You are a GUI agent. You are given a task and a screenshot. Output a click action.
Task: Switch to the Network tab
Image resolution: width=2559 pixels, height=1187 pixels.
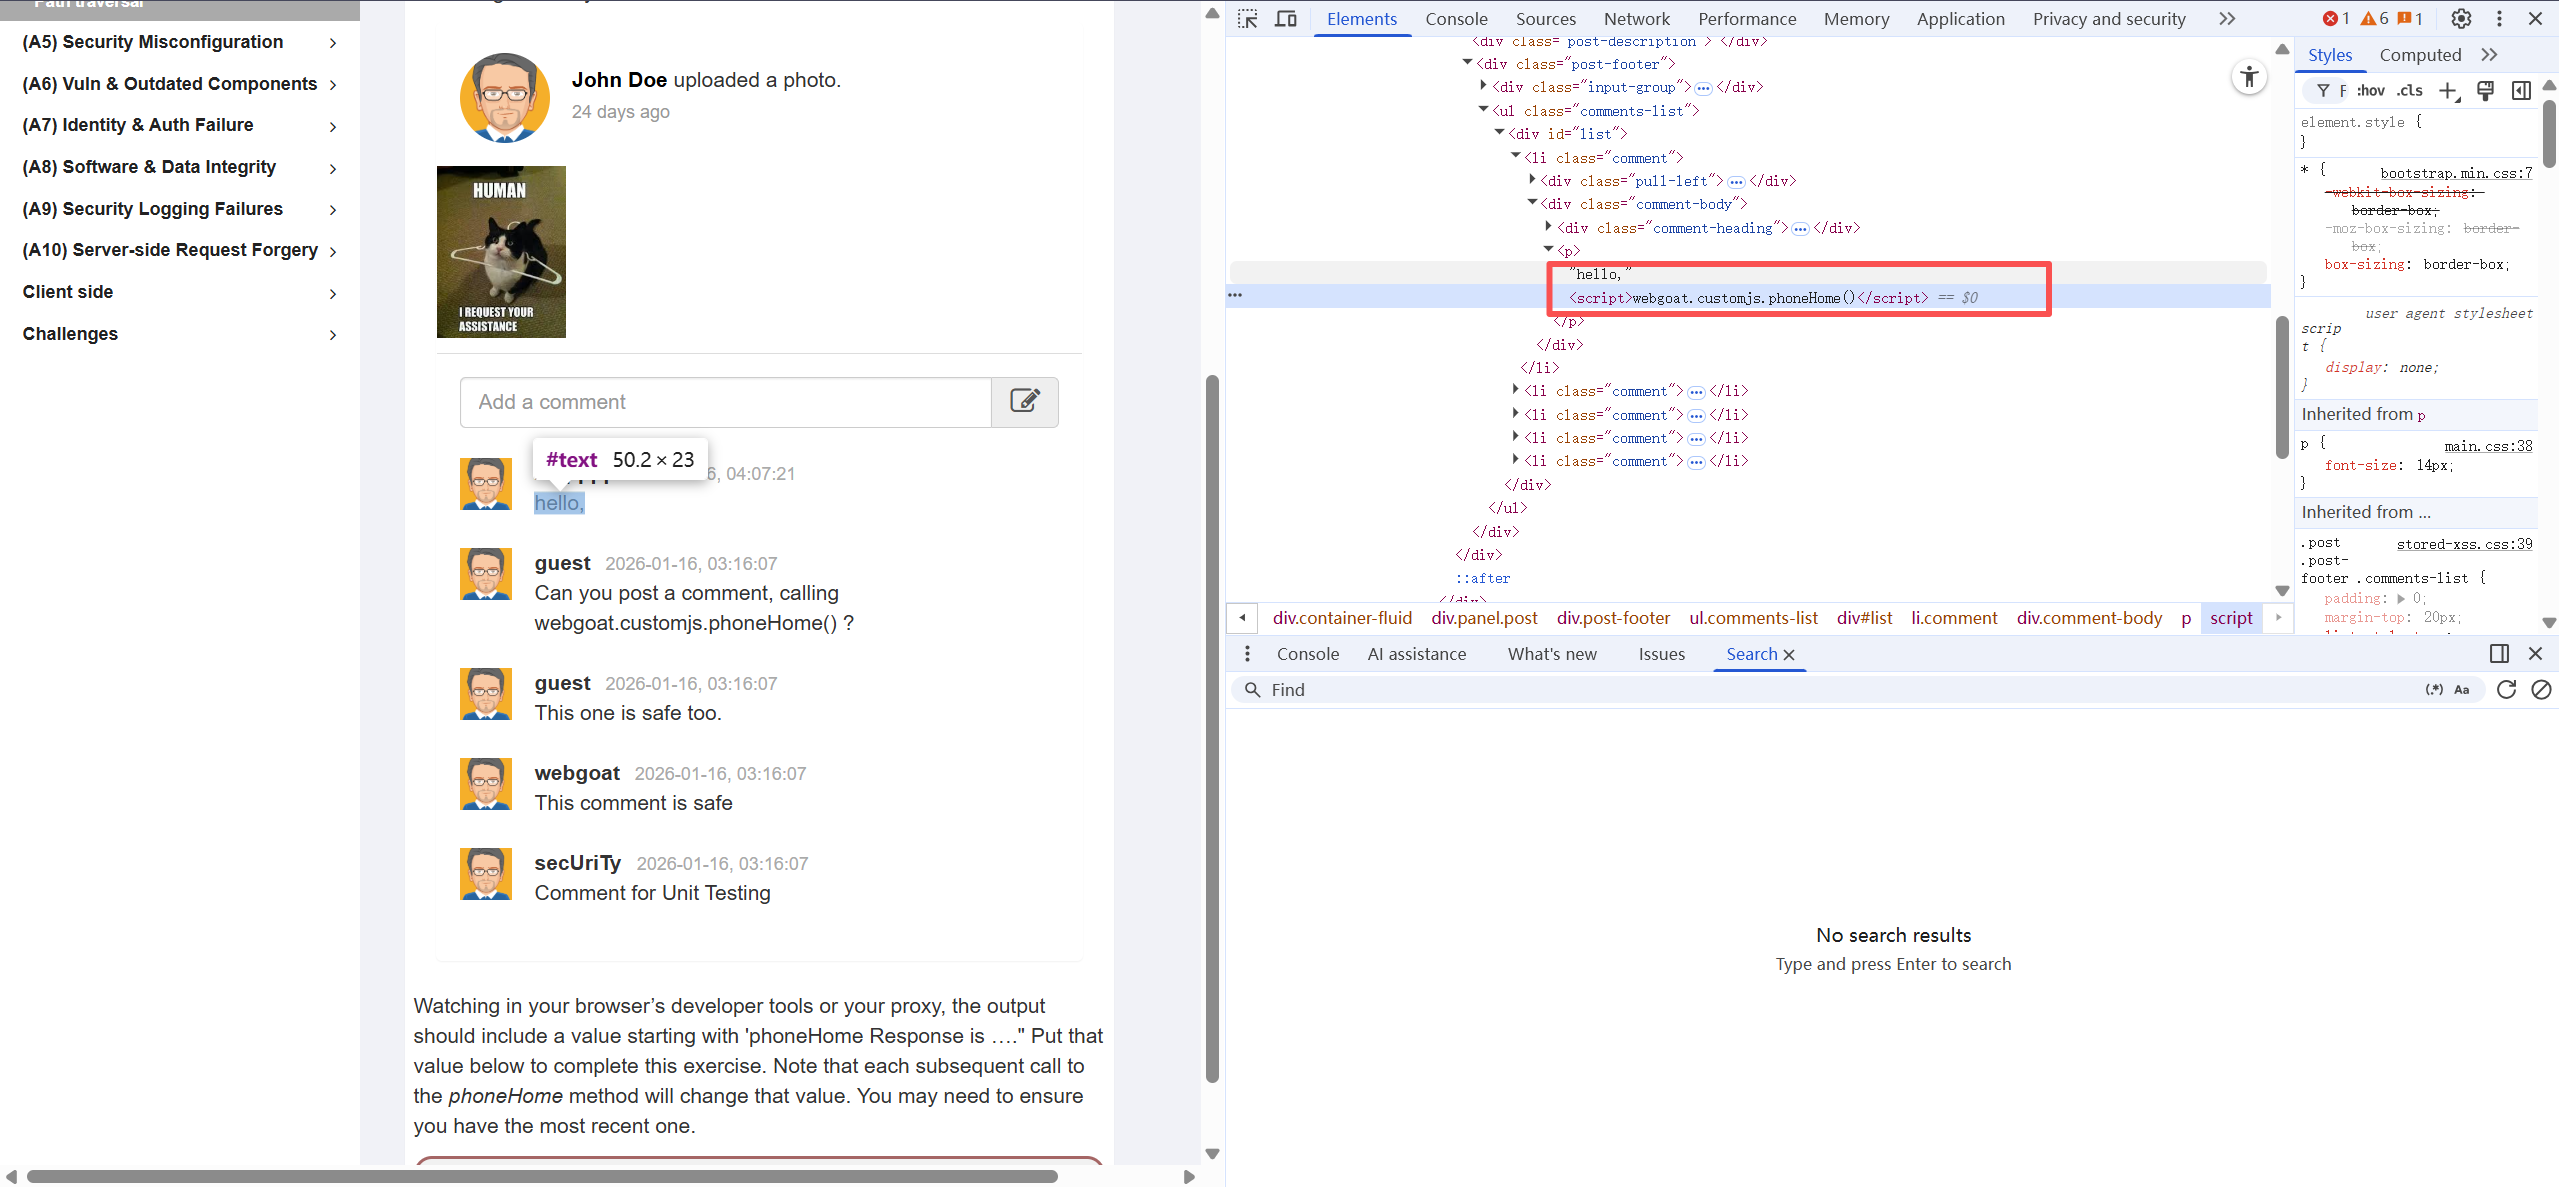click(1636, 19)
